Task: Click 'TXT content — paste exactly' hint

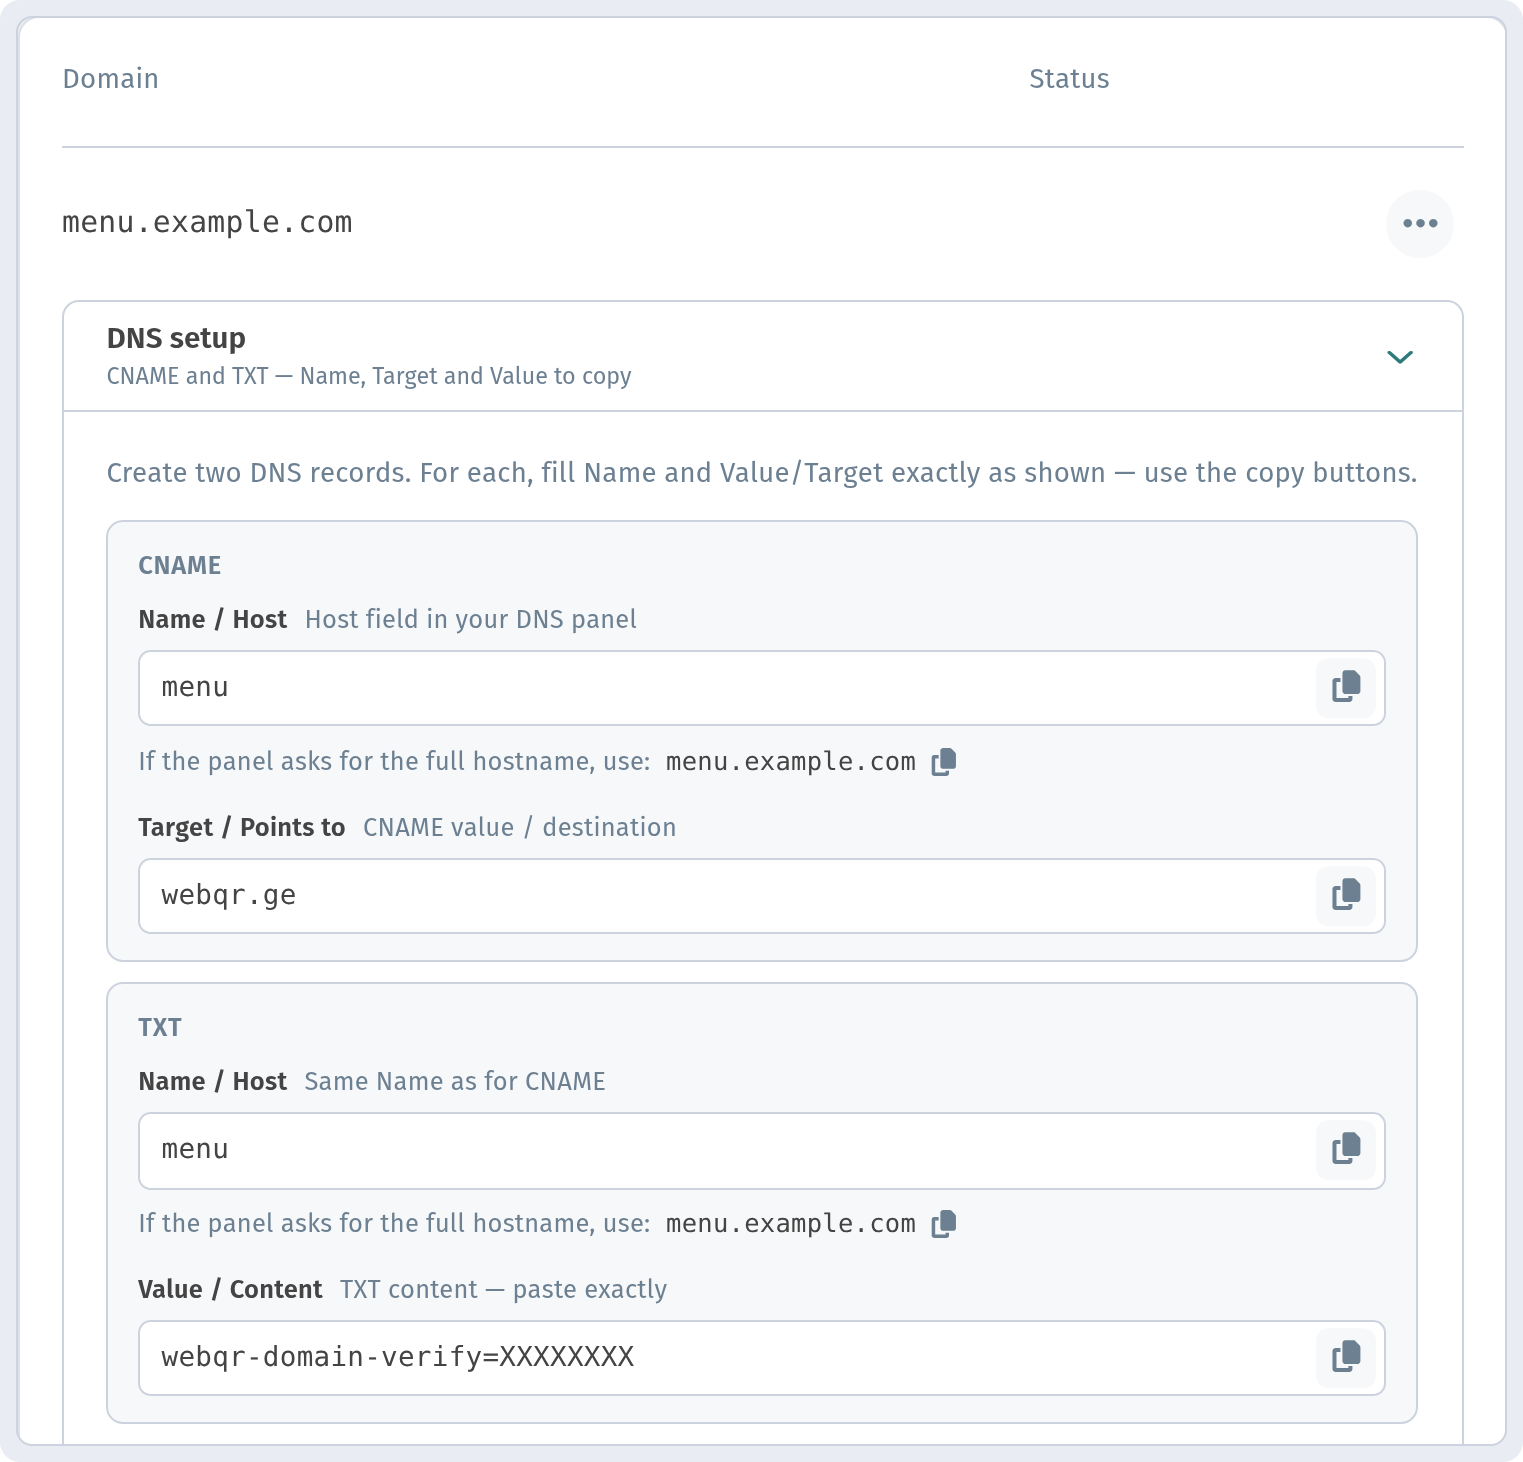Action: click(503, 1289)
